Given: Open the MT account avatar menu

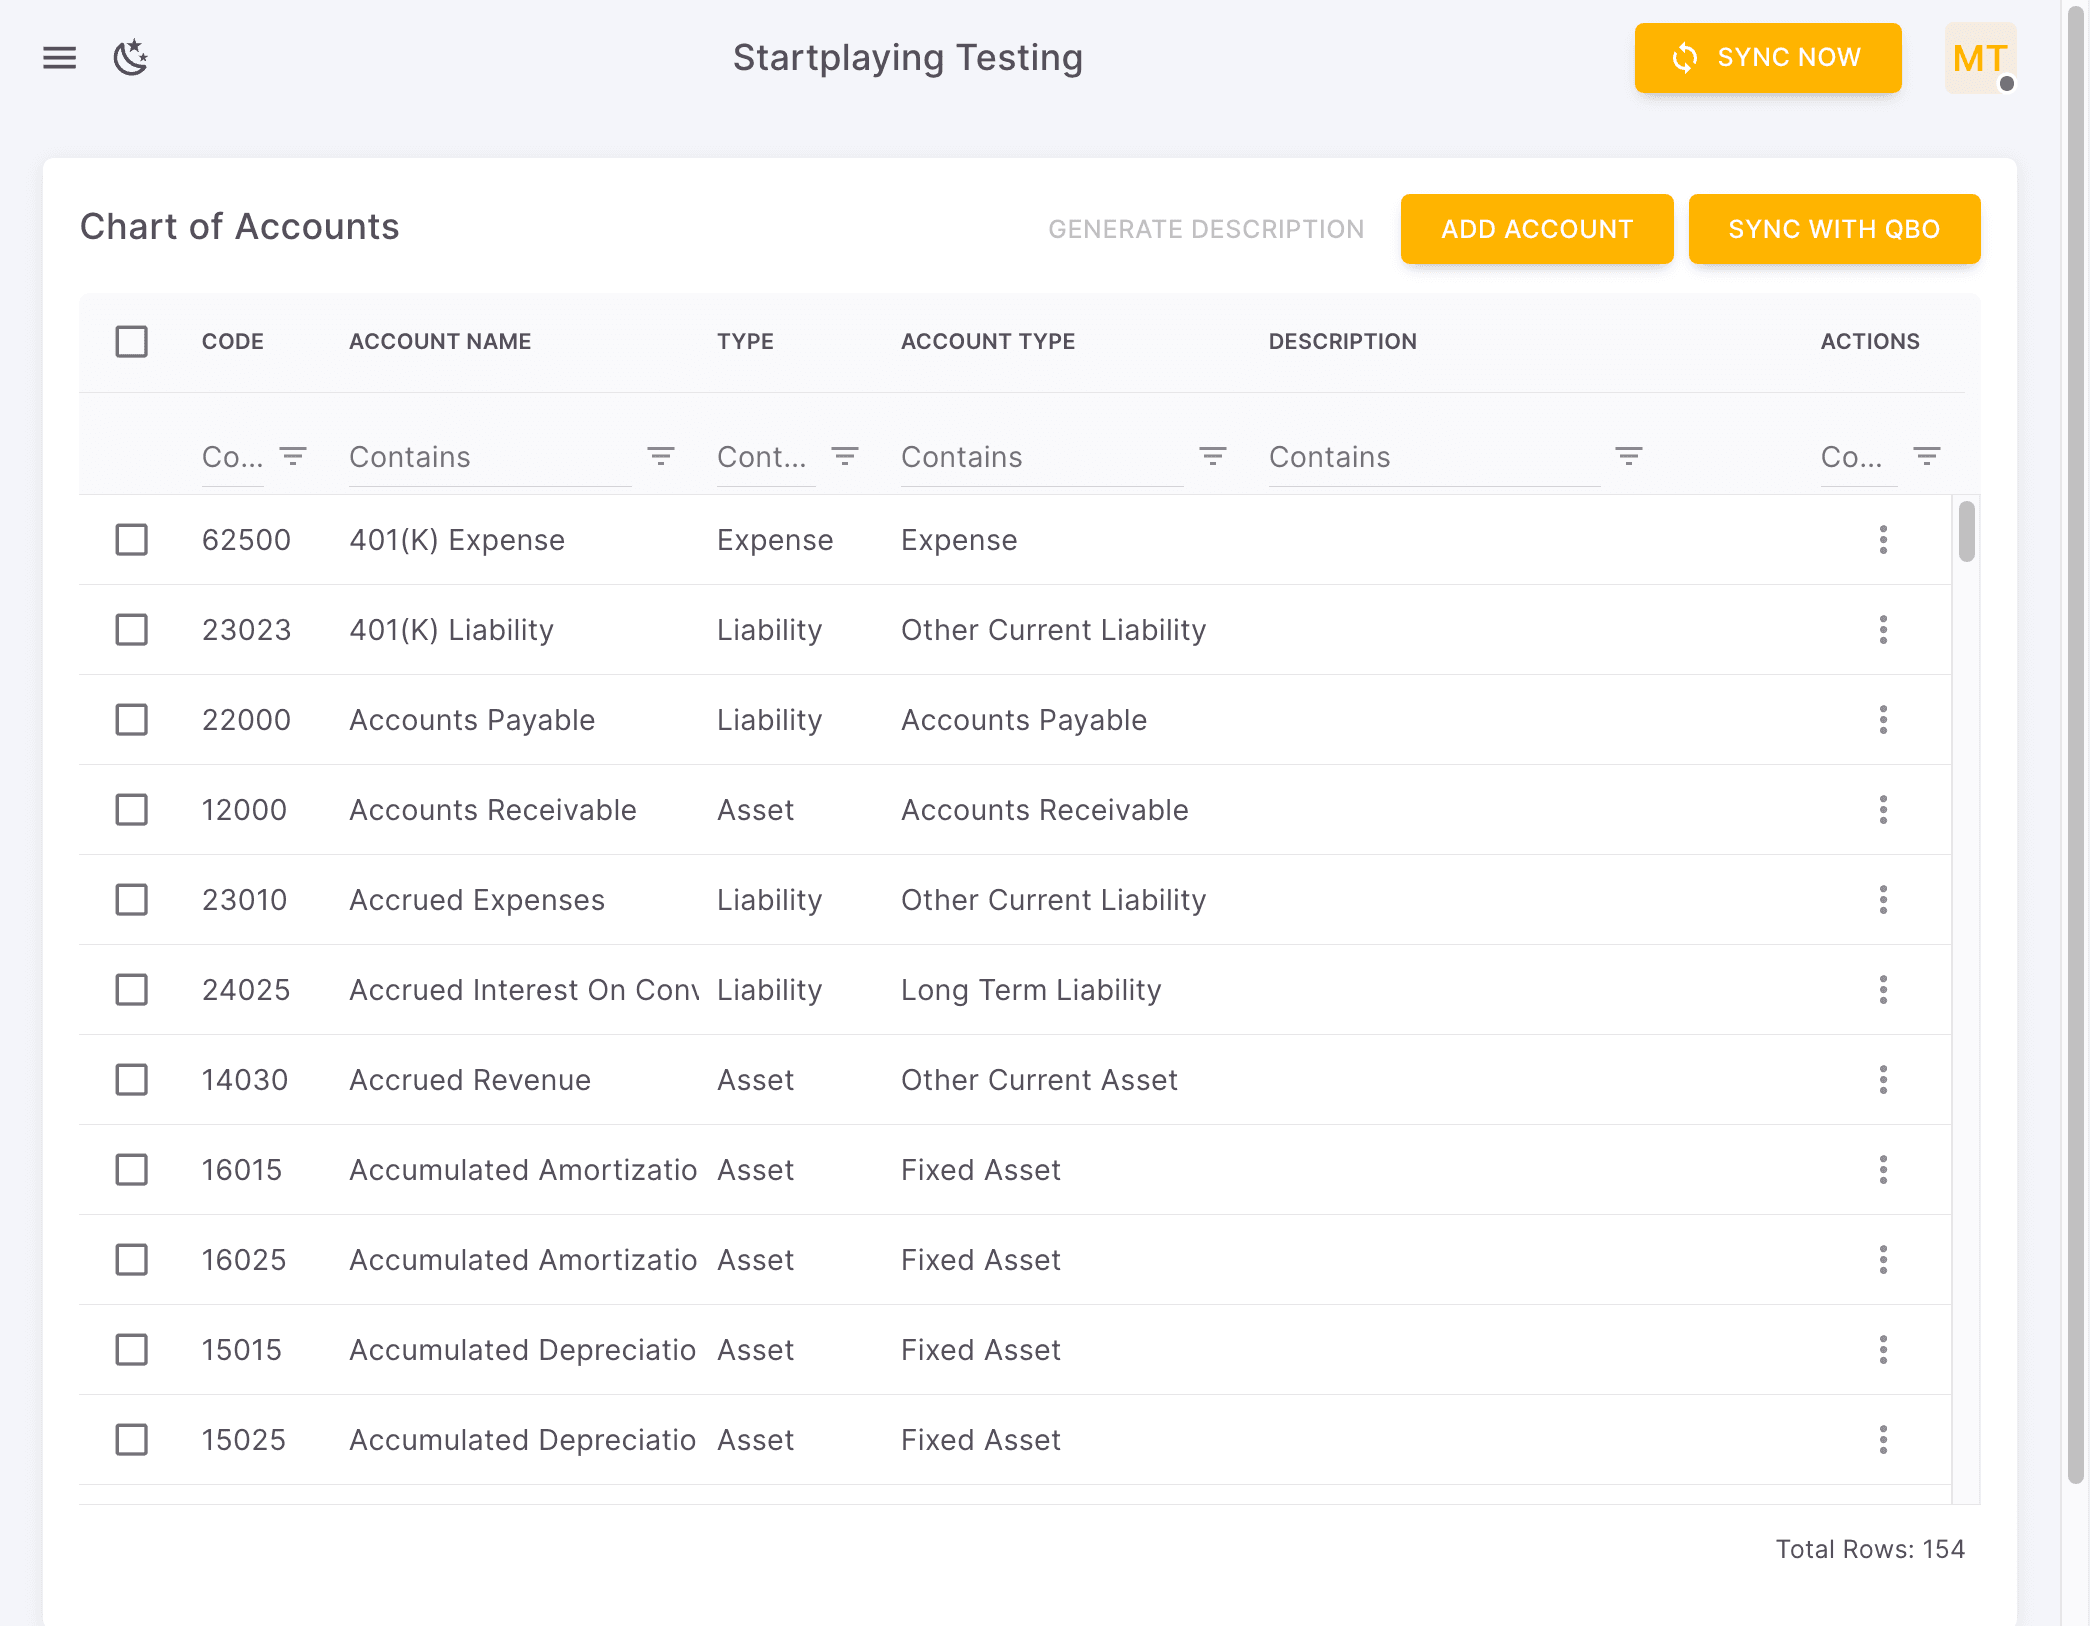Looking at the screenshot, I should click(x=1979, y=58).
